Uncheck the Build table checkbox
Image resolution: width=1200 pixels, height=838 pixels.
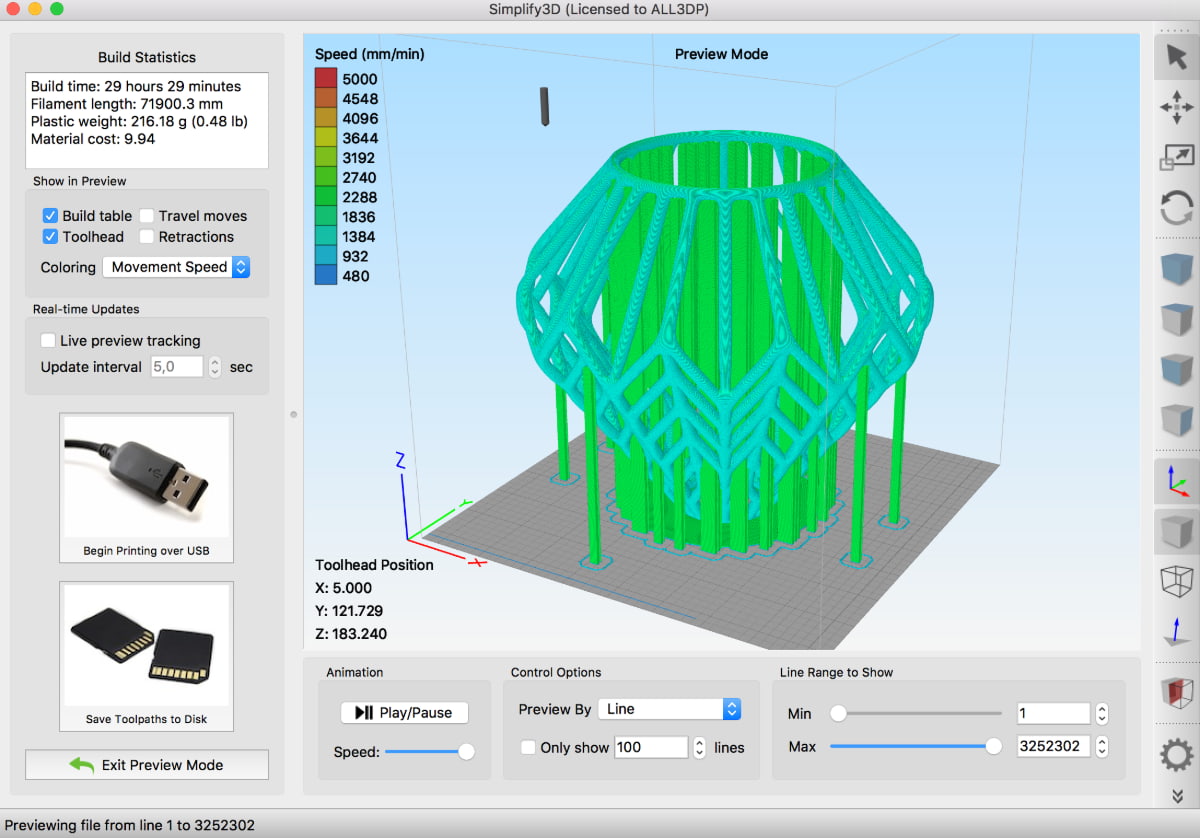50,216
